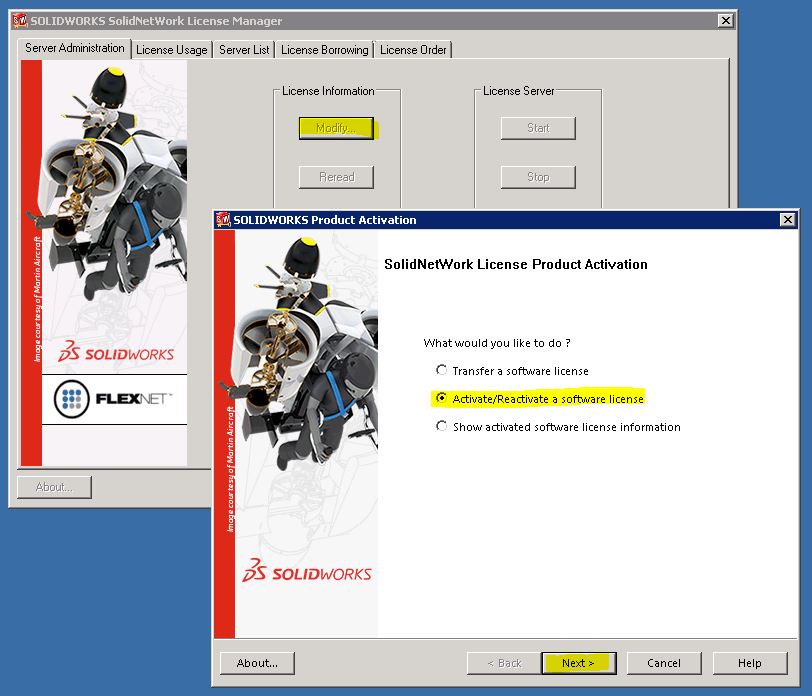
Task: Select Activate/Reactivate a software license option
Action: click(x=442, y=398)
